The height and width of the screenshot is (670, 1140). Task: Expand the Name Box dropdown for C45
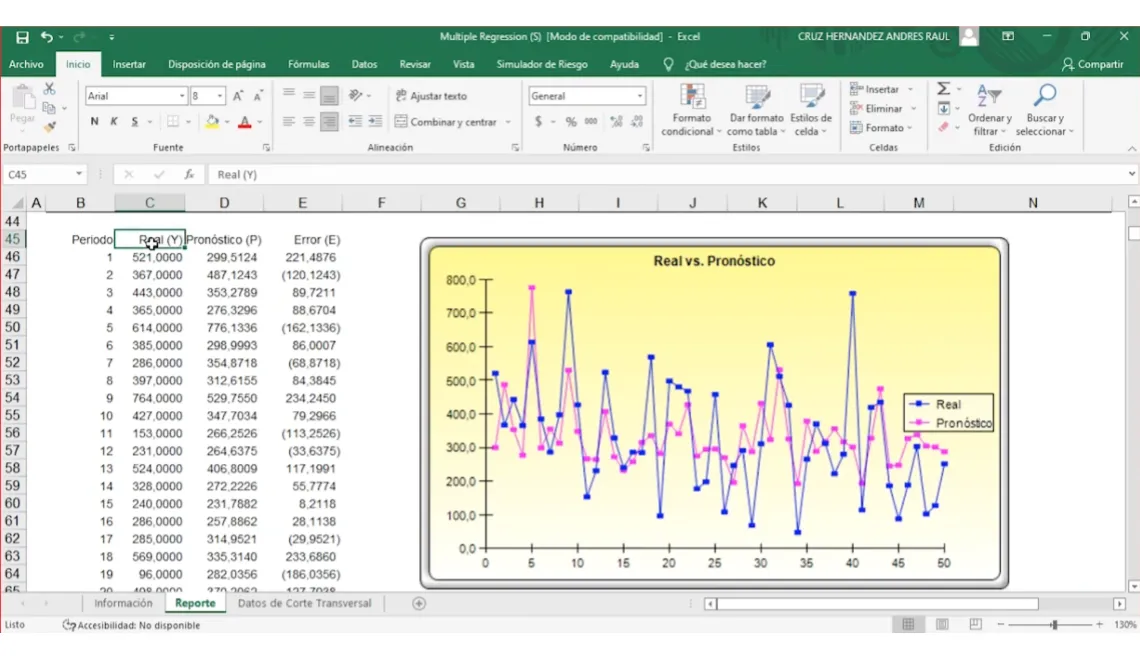79,174
